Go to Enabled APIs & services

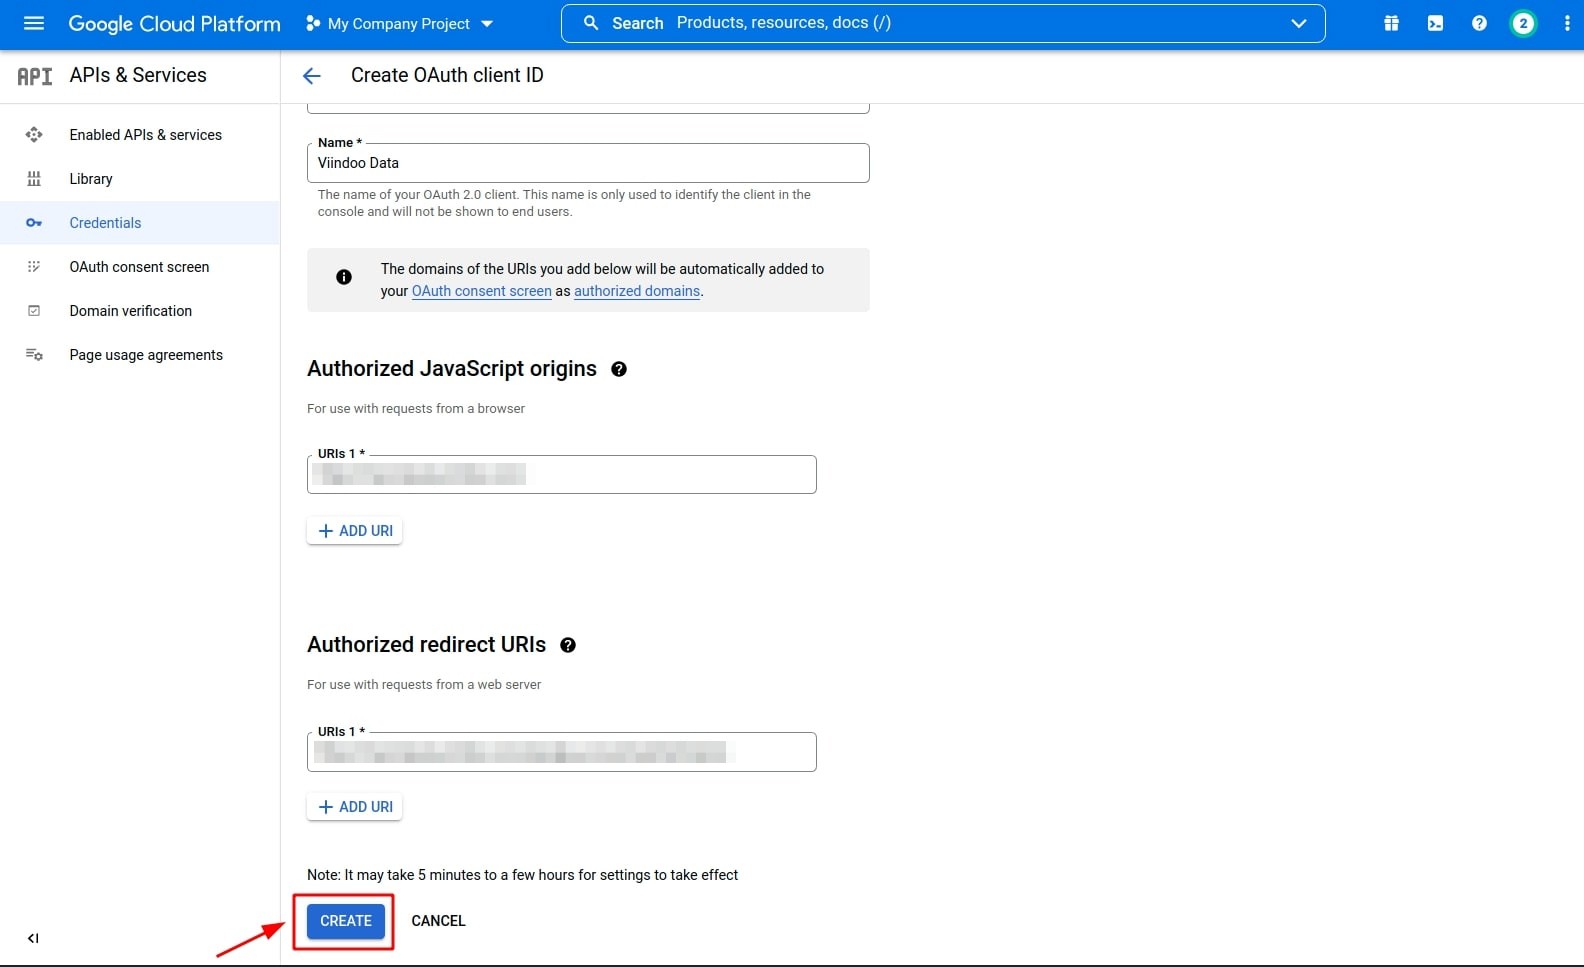(x=145, y=135)
